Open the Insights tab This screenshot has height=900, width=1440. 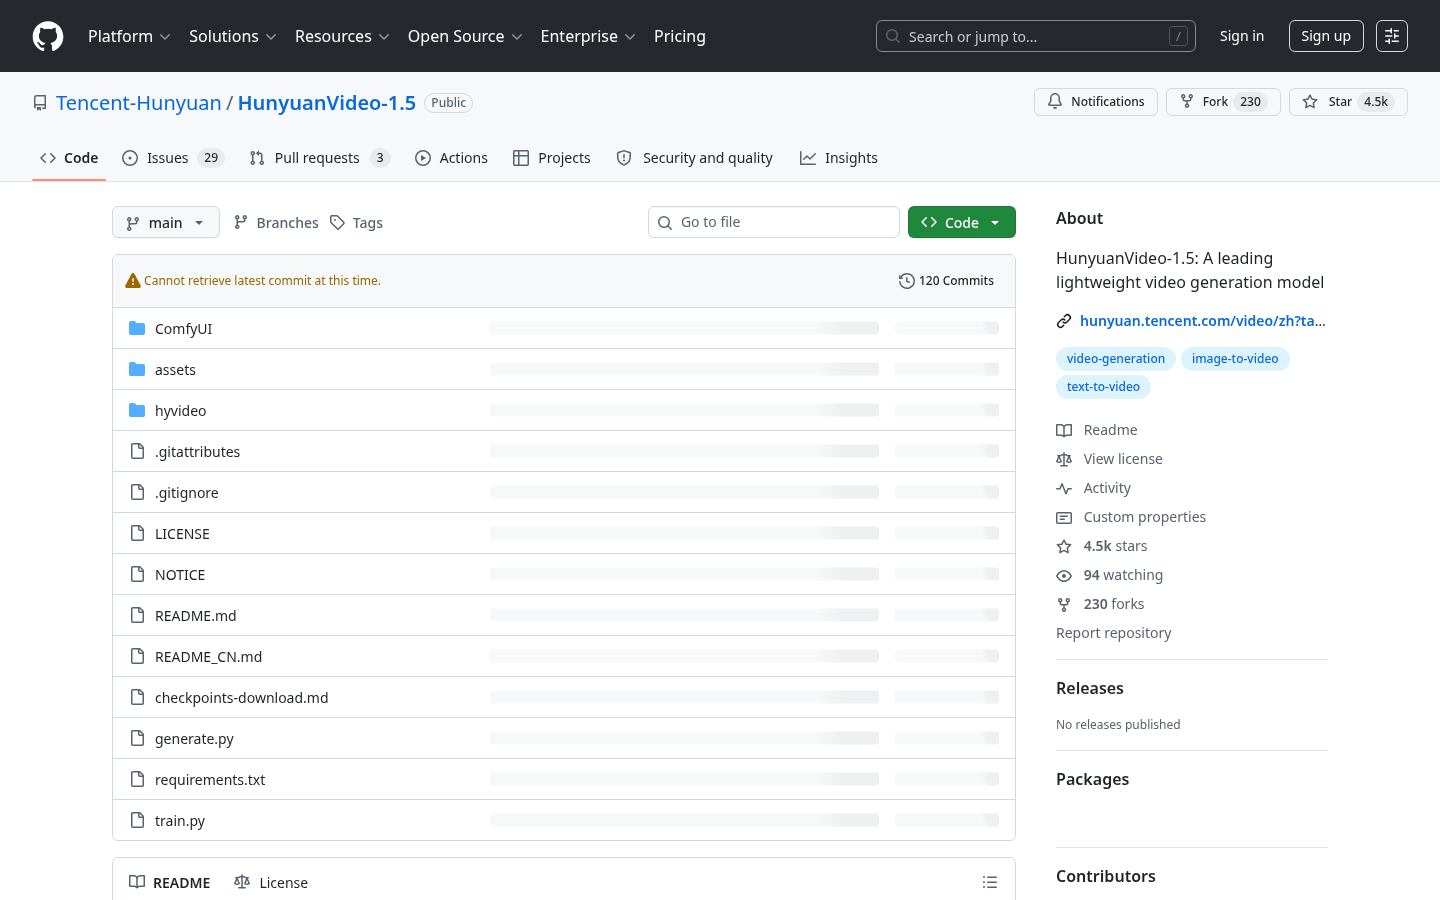pos(839,158)
